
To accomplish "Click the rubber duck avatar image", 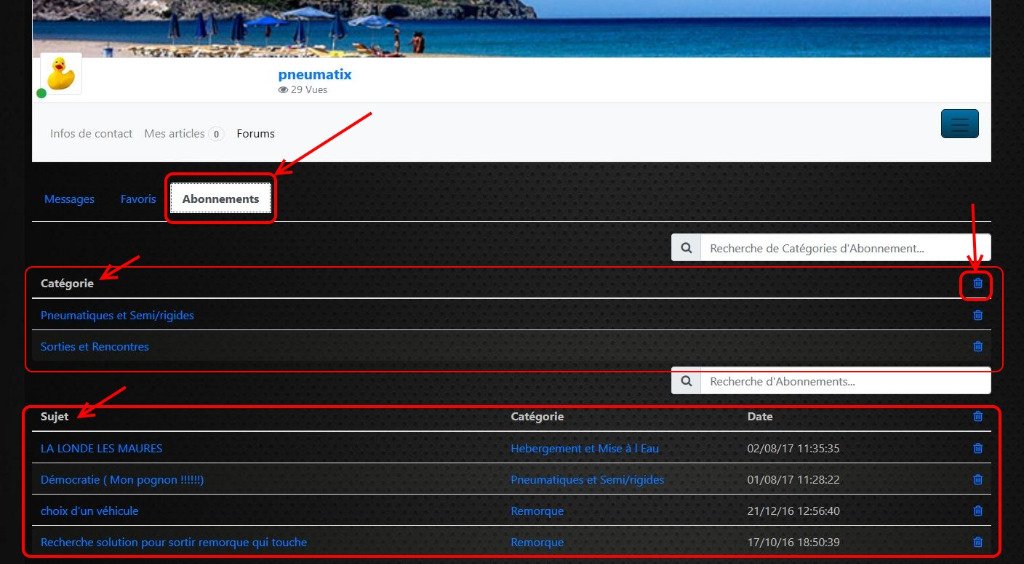I will tap(61, 74).
